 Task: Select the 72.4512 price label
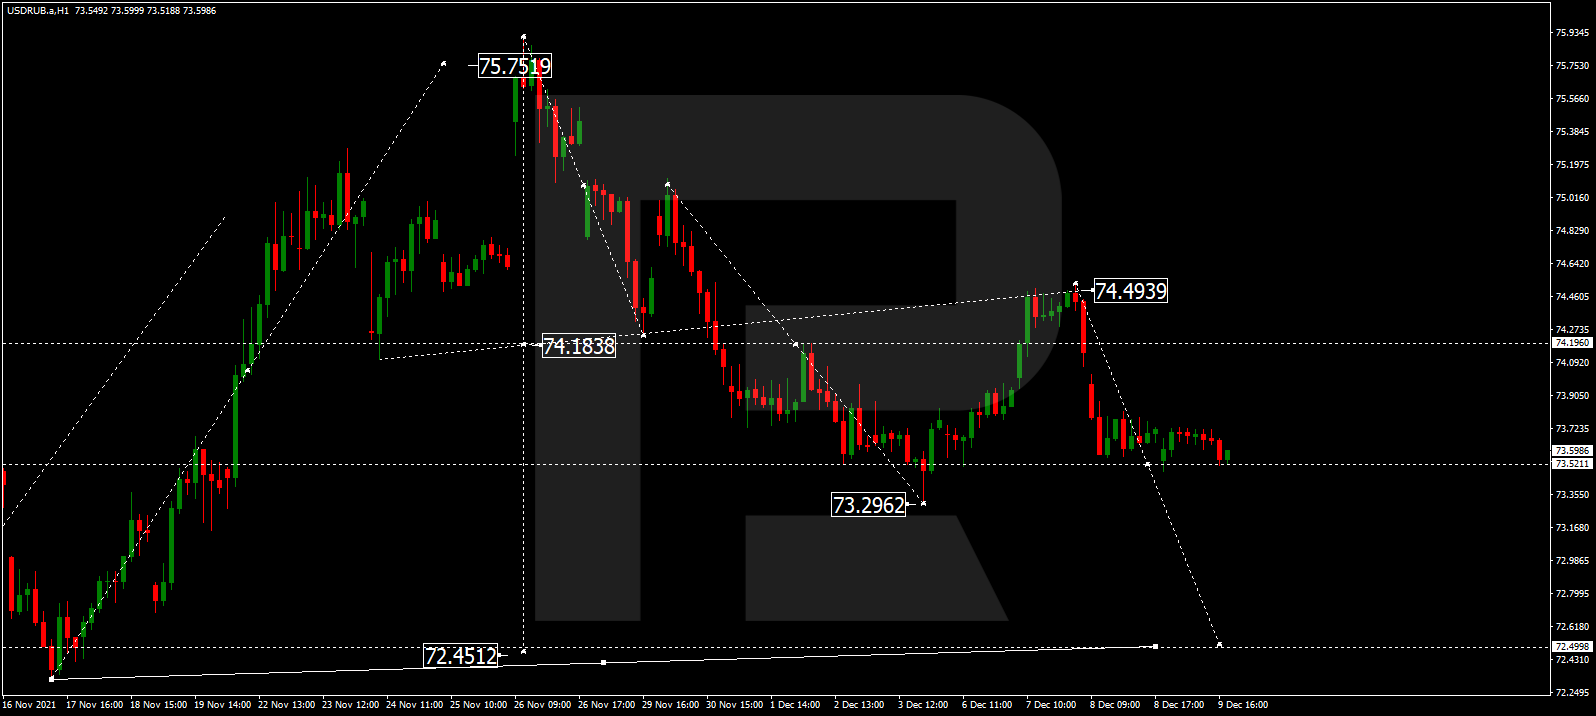click(x=461, y=656)
